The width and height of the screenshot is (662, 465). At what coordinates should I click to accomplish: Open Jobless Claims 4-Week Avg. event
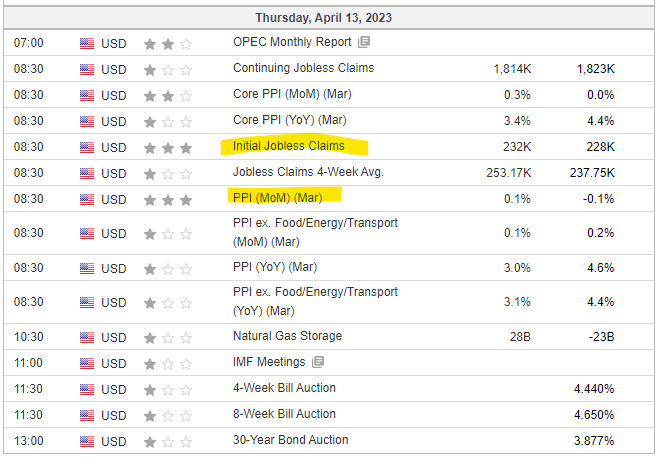(308, 172)
